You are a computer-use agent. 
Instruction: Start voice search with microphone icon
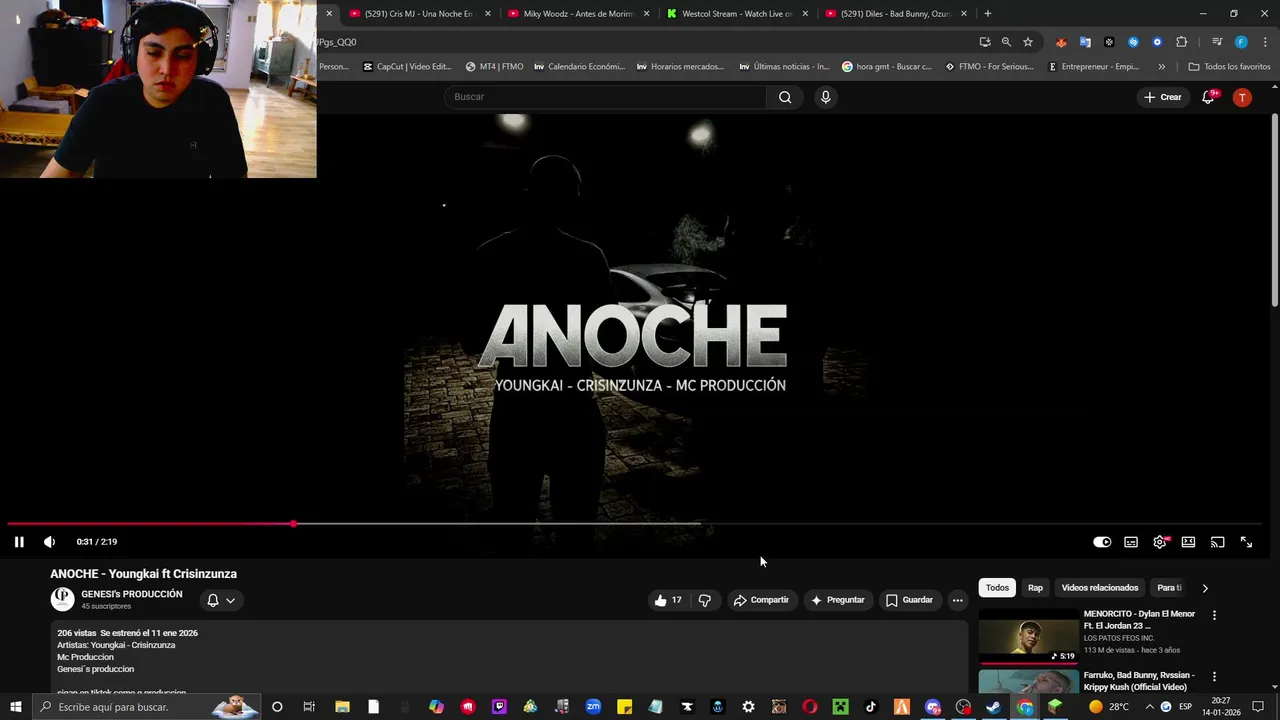pyautogui.click(x=825, y=97)
